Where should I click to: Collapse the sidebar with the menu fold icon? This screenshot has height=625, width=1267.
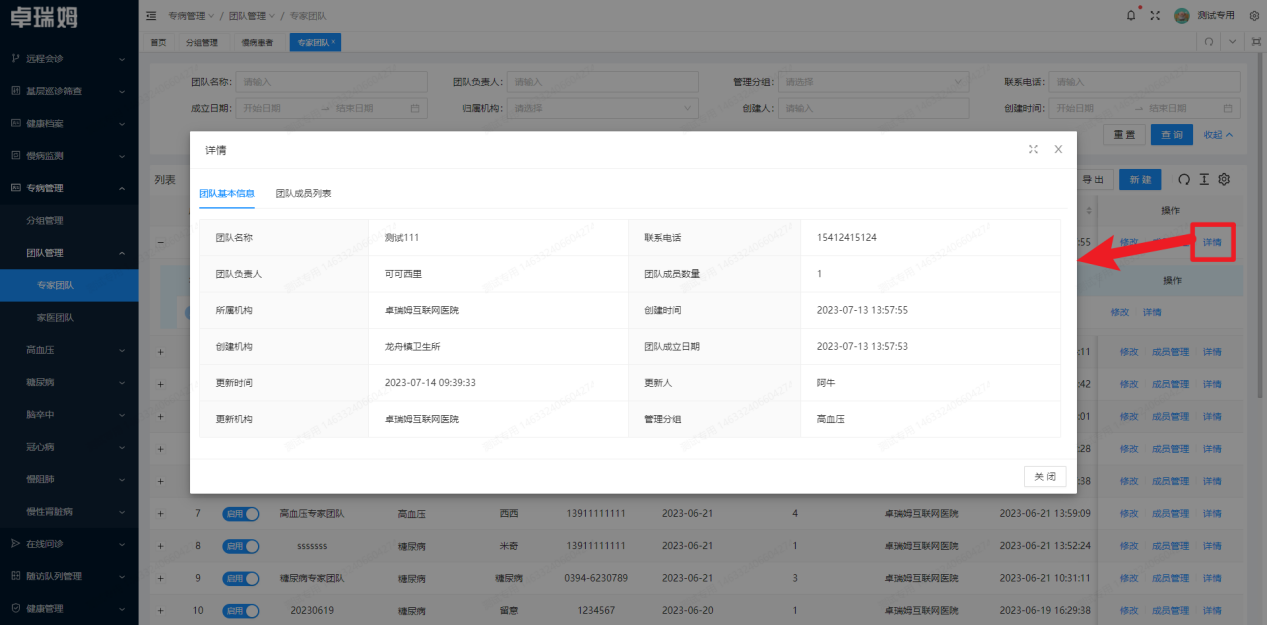(151, 16)
